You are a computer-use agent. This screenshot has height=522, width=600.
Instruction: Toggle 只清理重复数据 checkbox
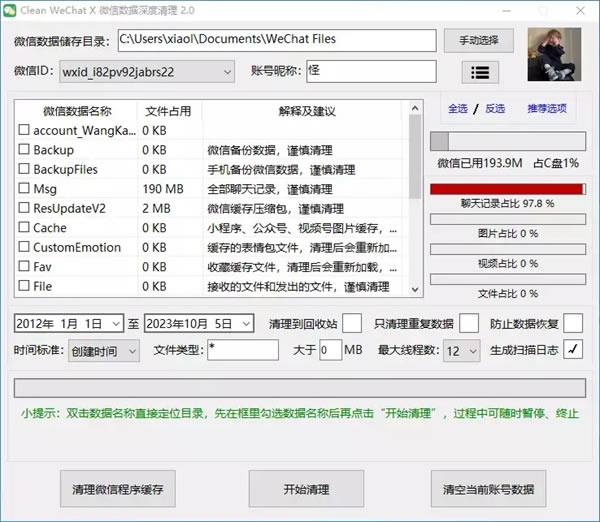tap(469, 323)
